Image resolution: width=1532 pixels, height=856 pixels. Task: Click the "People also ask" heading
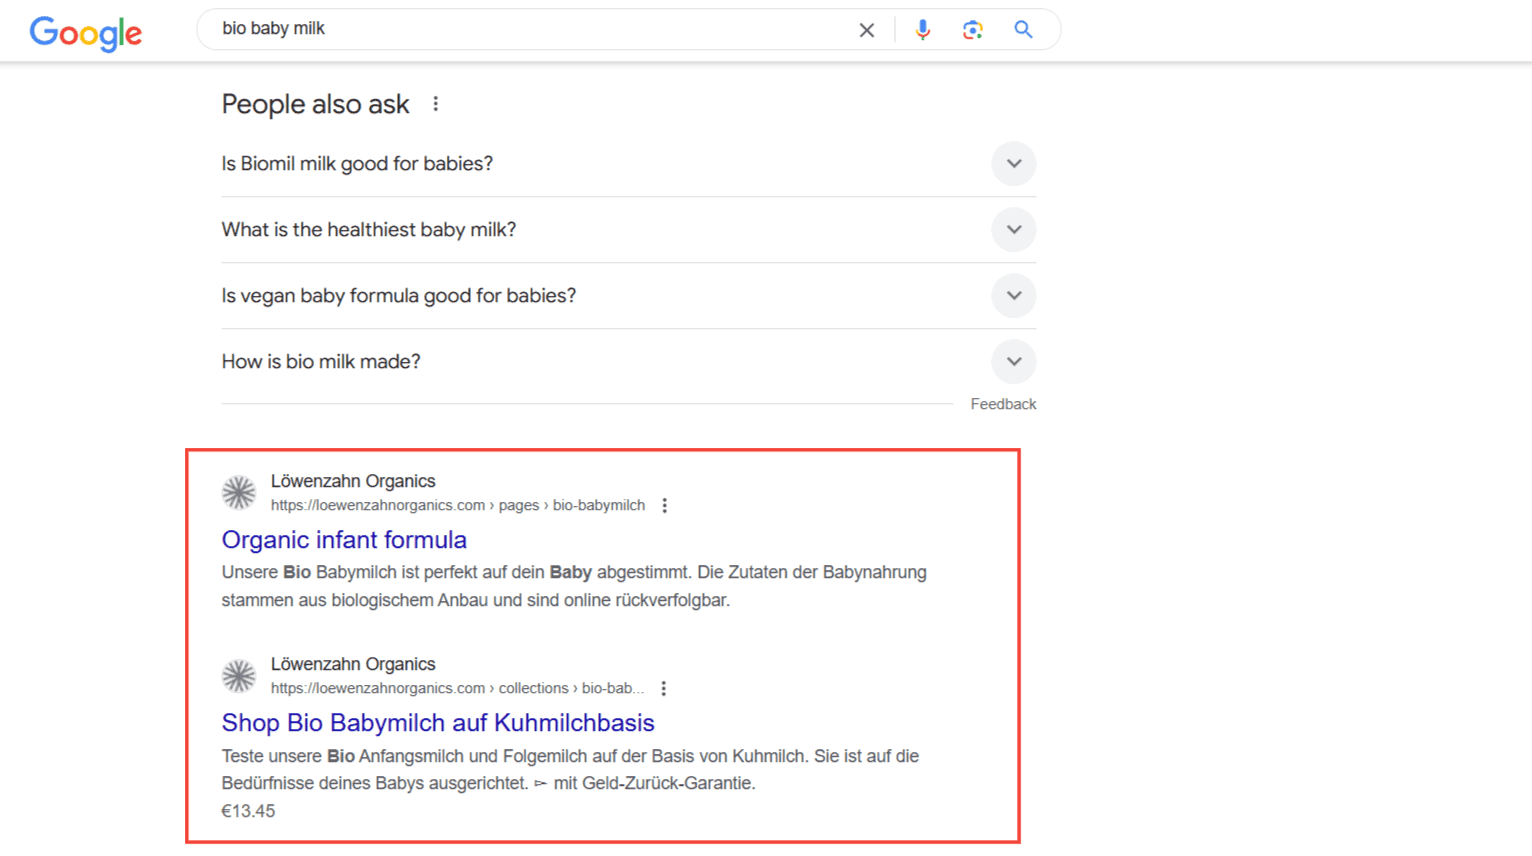pyautogui.click(x=315, y=104)
